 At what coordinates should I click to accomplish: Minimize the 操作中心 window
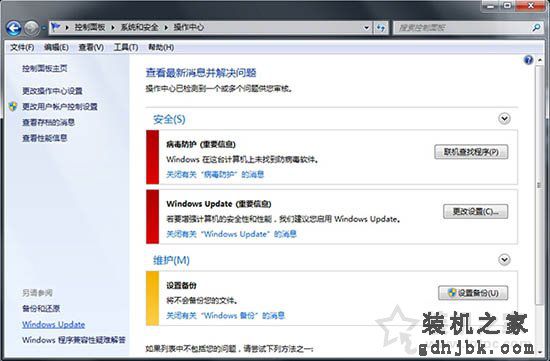coord(491,6)
